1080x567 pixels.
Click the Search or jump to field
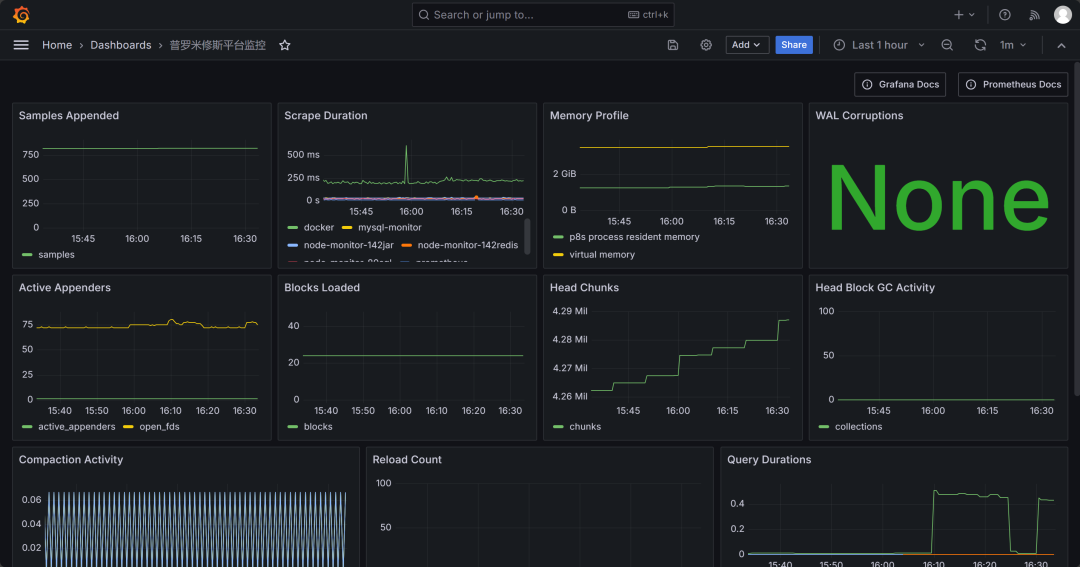click(x=543, y=14)
